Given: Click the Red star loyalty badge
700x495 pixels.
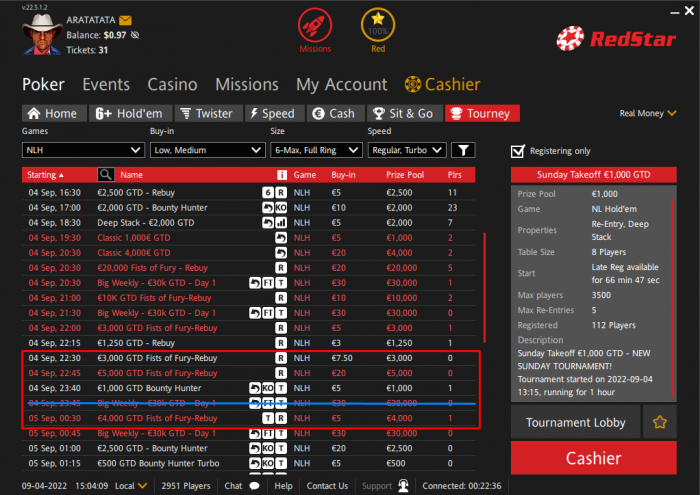Looking at the screenshot, I should tap(378, 25).
